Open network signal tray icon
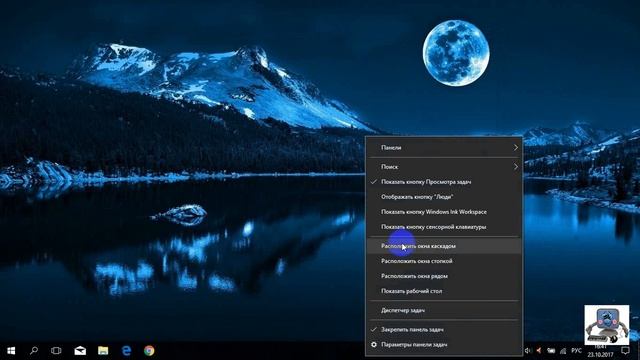Screen dimensions: 640x360 point(563,351)
